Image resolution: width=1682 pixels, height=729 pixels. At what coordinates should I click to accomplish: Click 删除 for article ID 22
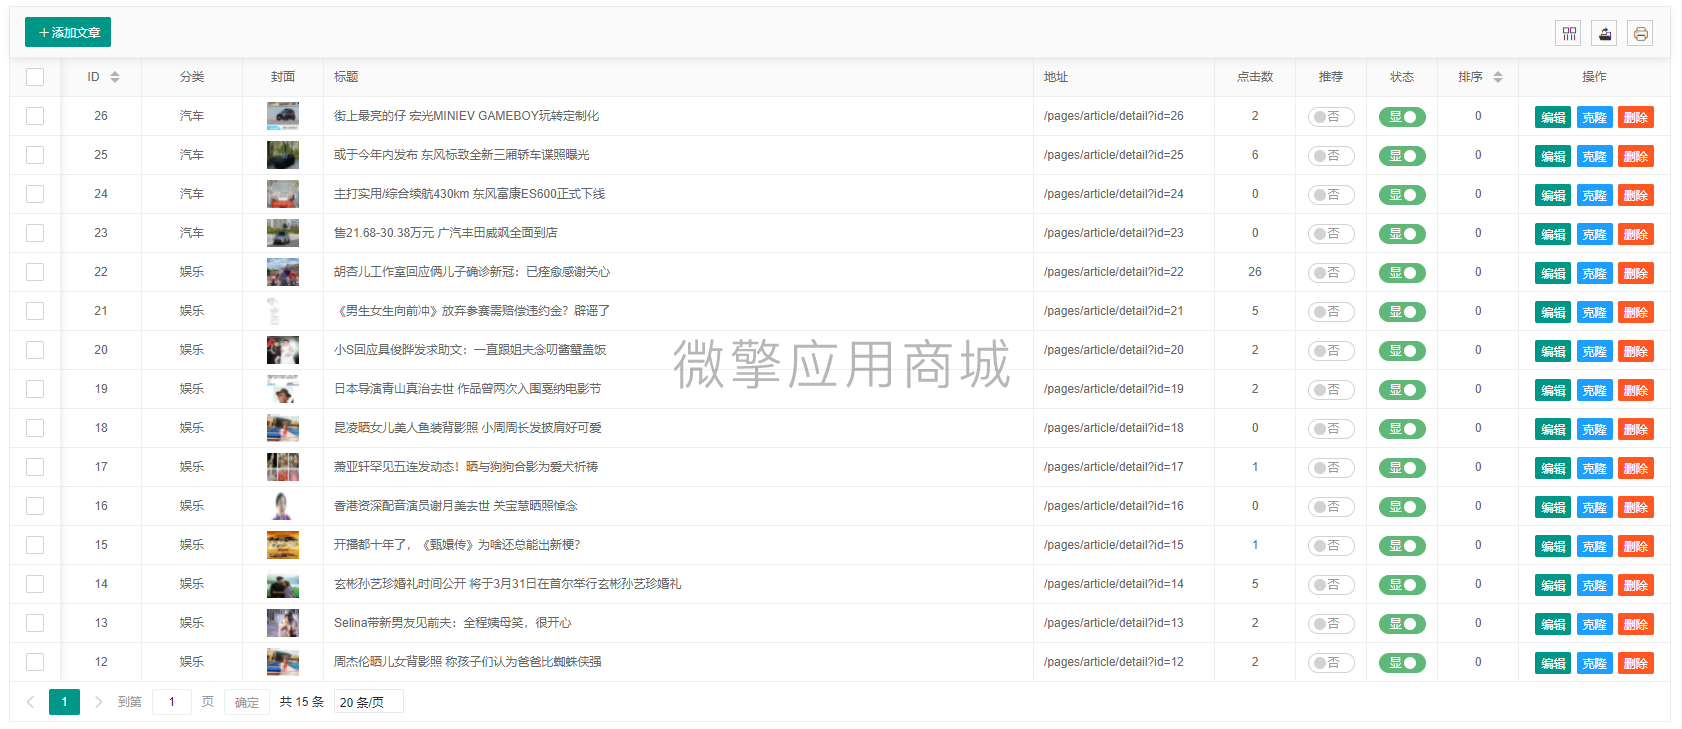click(1636, 273)
